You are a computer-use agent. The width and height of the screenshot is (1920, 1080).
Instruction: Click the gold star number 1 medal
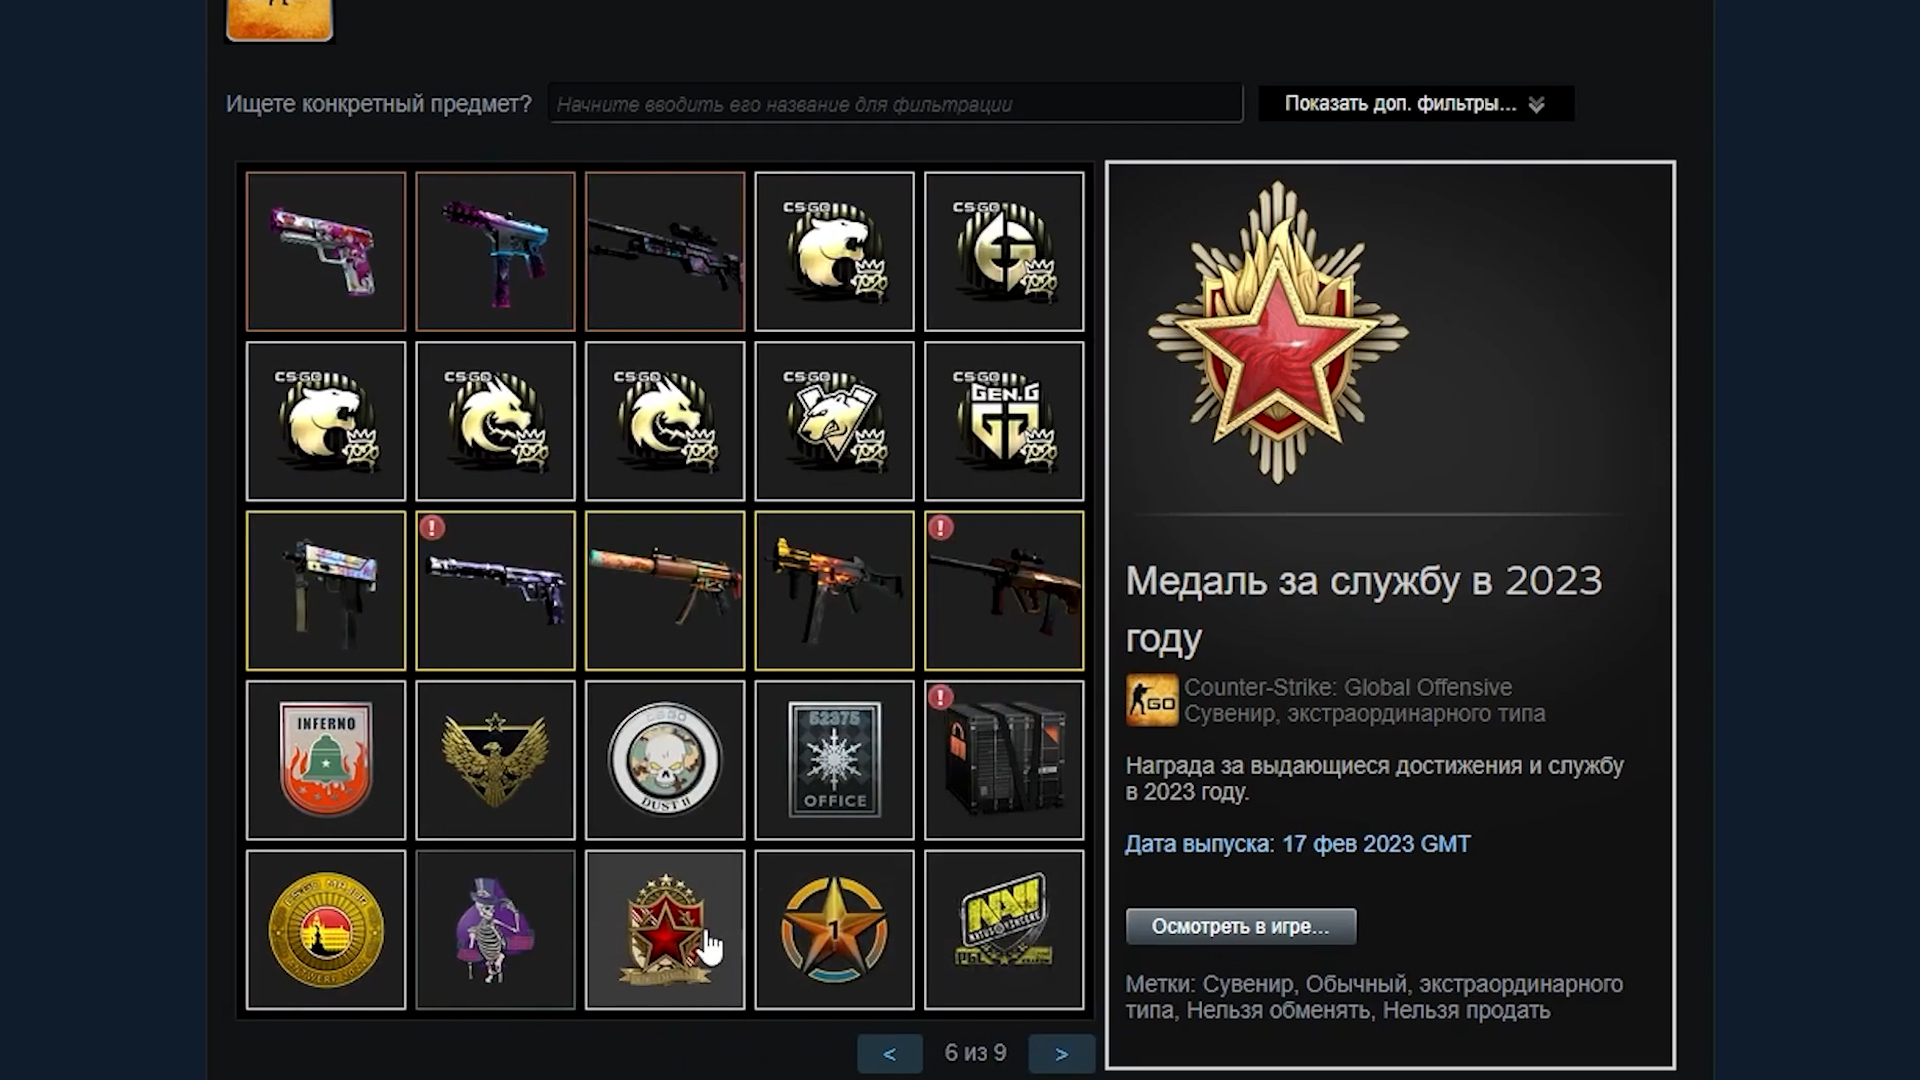[x=835, y=930]
